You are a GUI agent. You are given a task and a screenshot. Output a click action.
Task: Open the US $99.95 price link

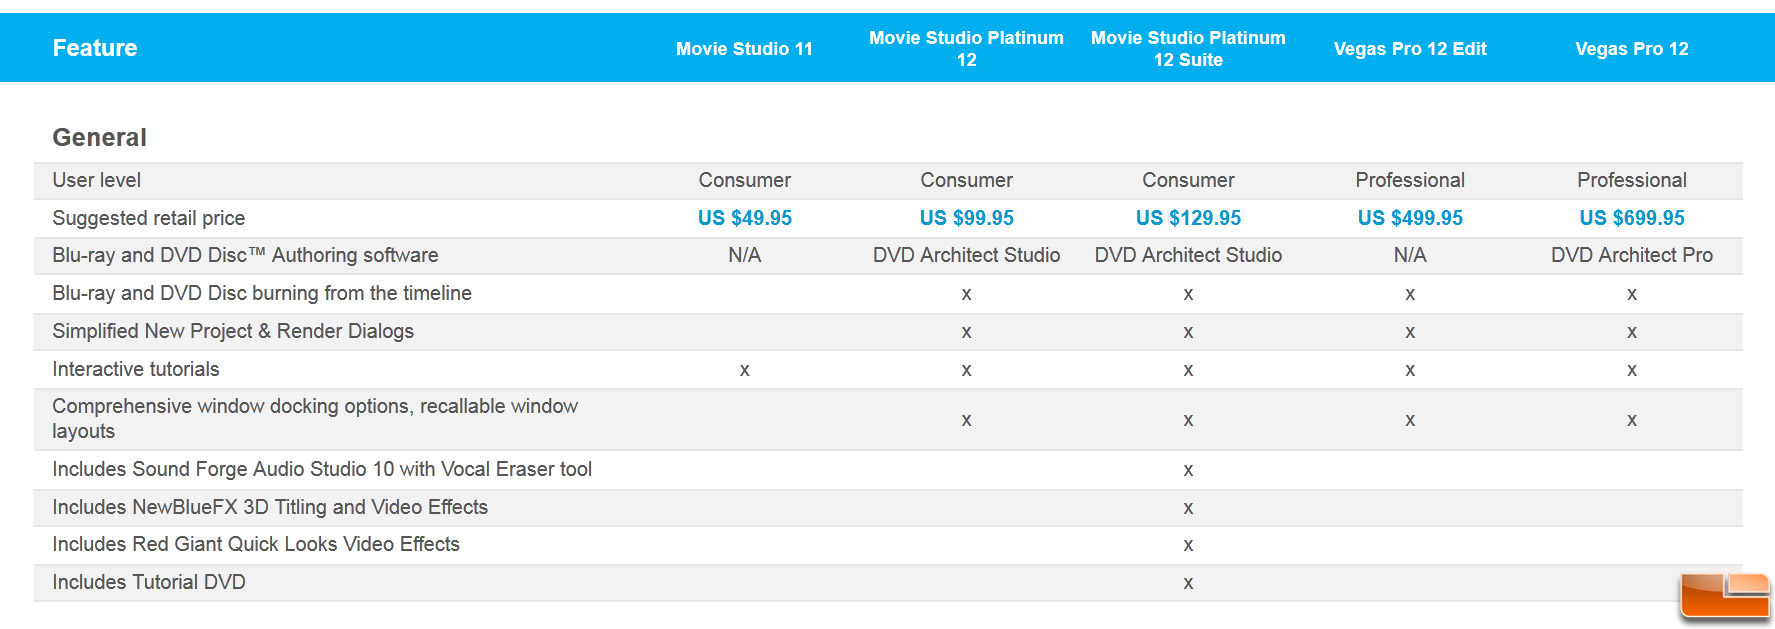(x=966, y=218)
